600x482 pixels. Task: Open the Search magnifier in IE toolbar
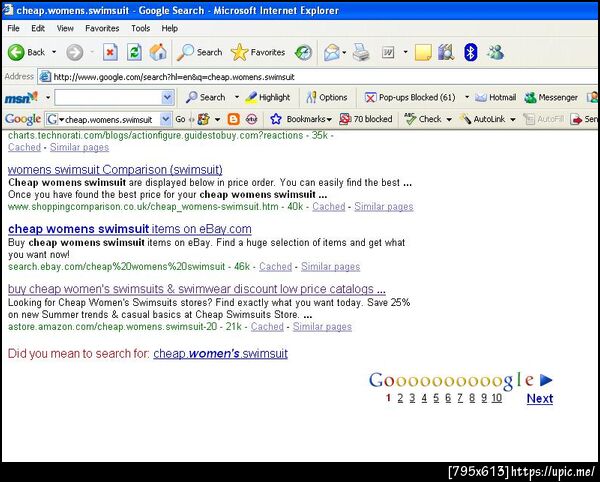[199, 52]
